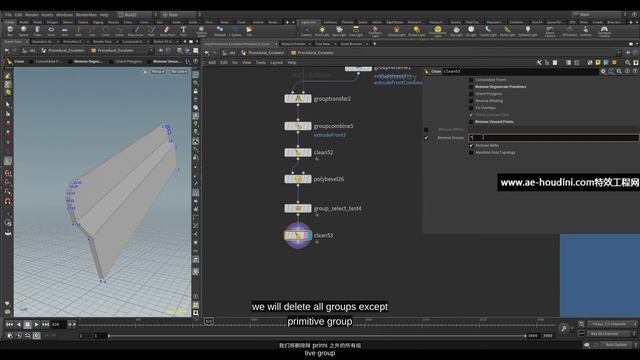This screenshot has height=360, width=640.
Task: Click the parameter pane help icon
Action: pos(635,71)
